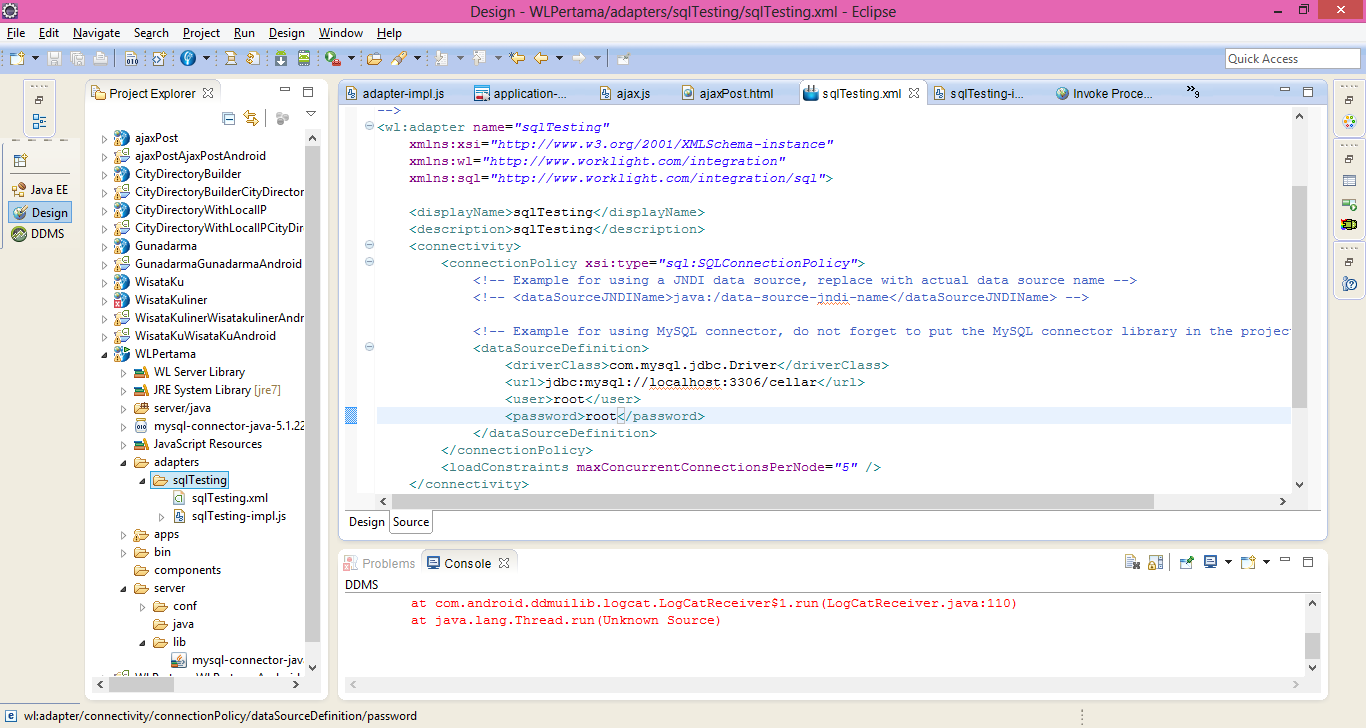Collapse the connectivity element fold marker
The image size is (1366, 728).
[370, 245]
